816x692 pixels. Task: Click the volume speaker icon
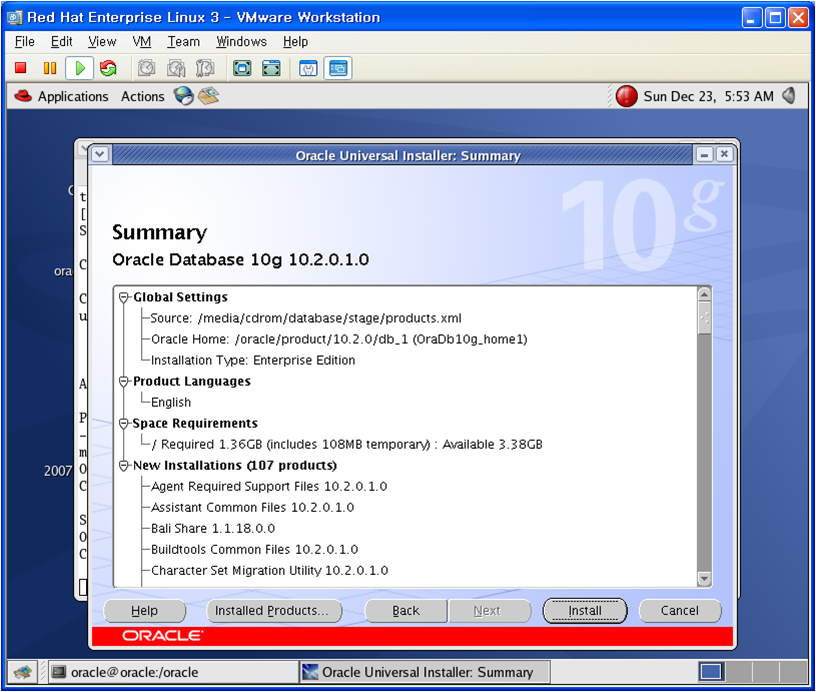[x=789, y=96]
